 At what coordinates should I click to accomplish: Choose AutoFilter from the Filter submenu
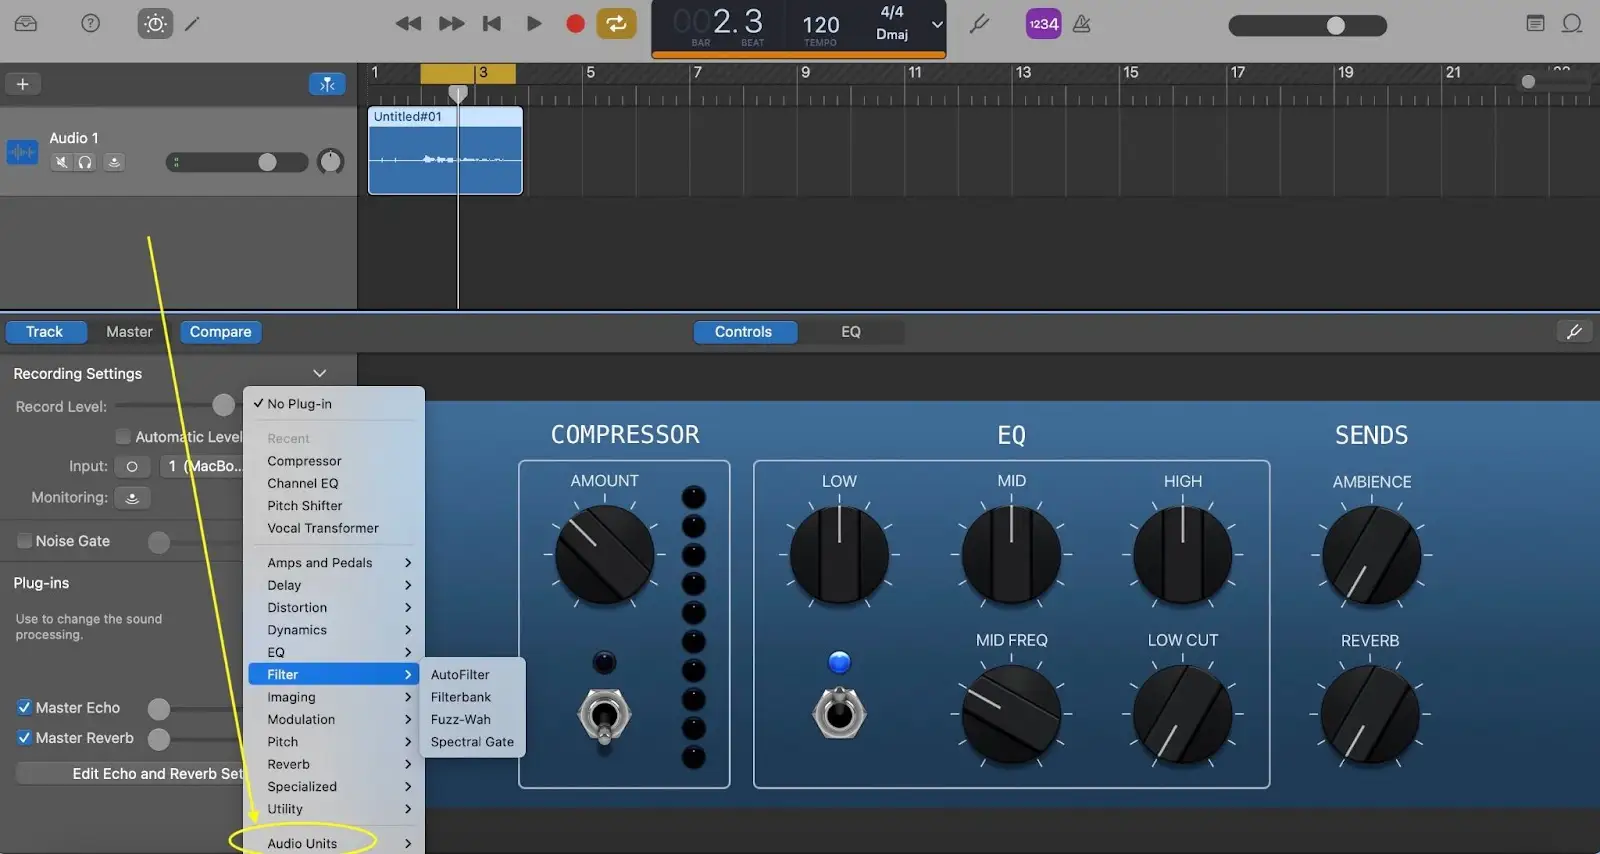click(460, 675)
